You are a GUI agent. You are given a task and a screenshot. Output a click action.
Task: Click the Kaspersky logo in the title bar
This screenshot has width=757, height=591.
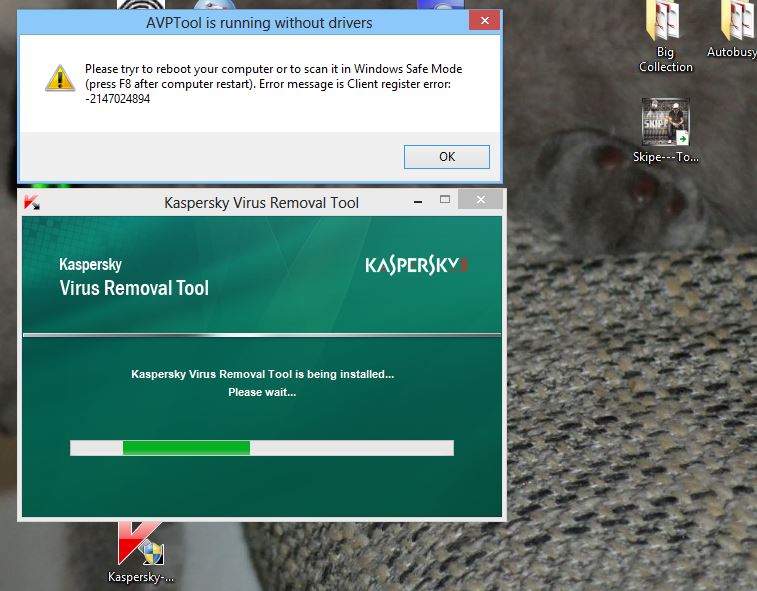pos(32,202)
